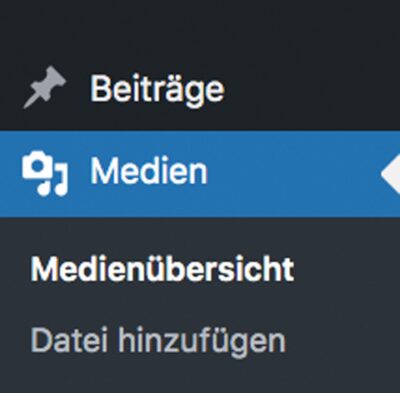Open the media library overview link

point(162,269)
